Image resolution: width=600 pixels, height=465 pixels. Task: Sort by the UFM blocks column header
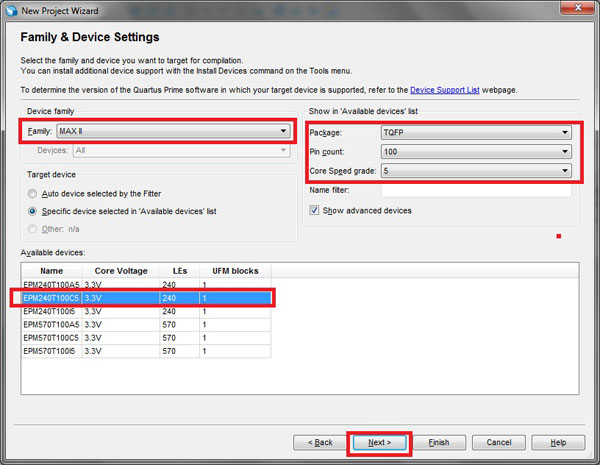click(235, 271)
